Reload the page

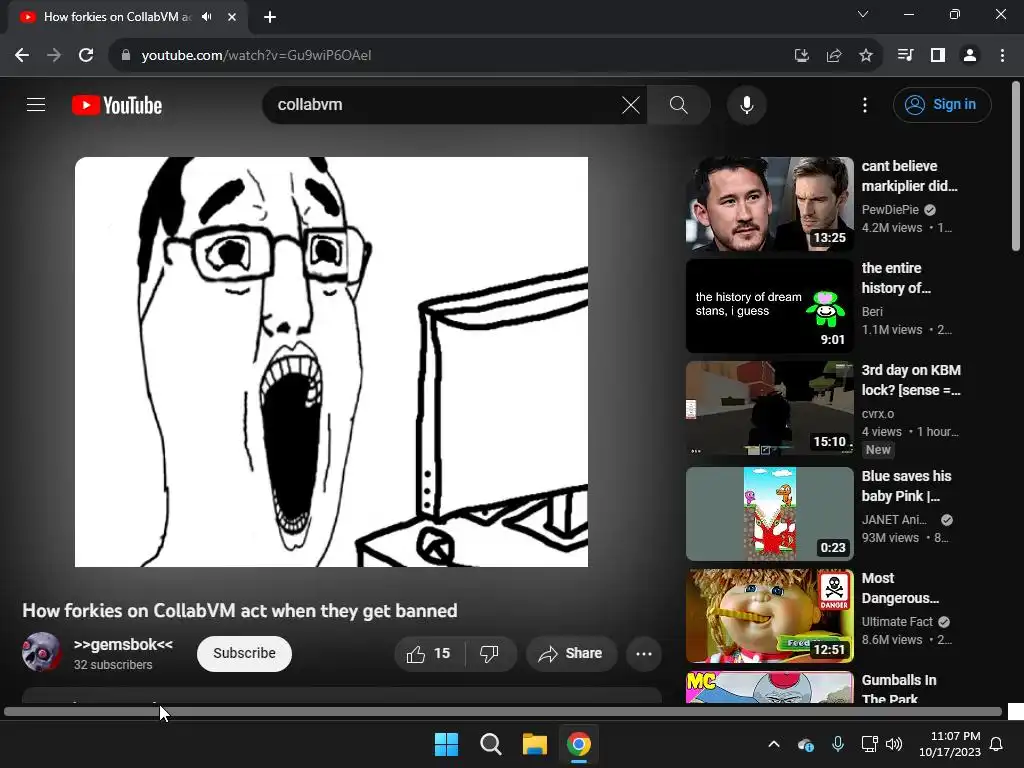(x=86, y=56)
